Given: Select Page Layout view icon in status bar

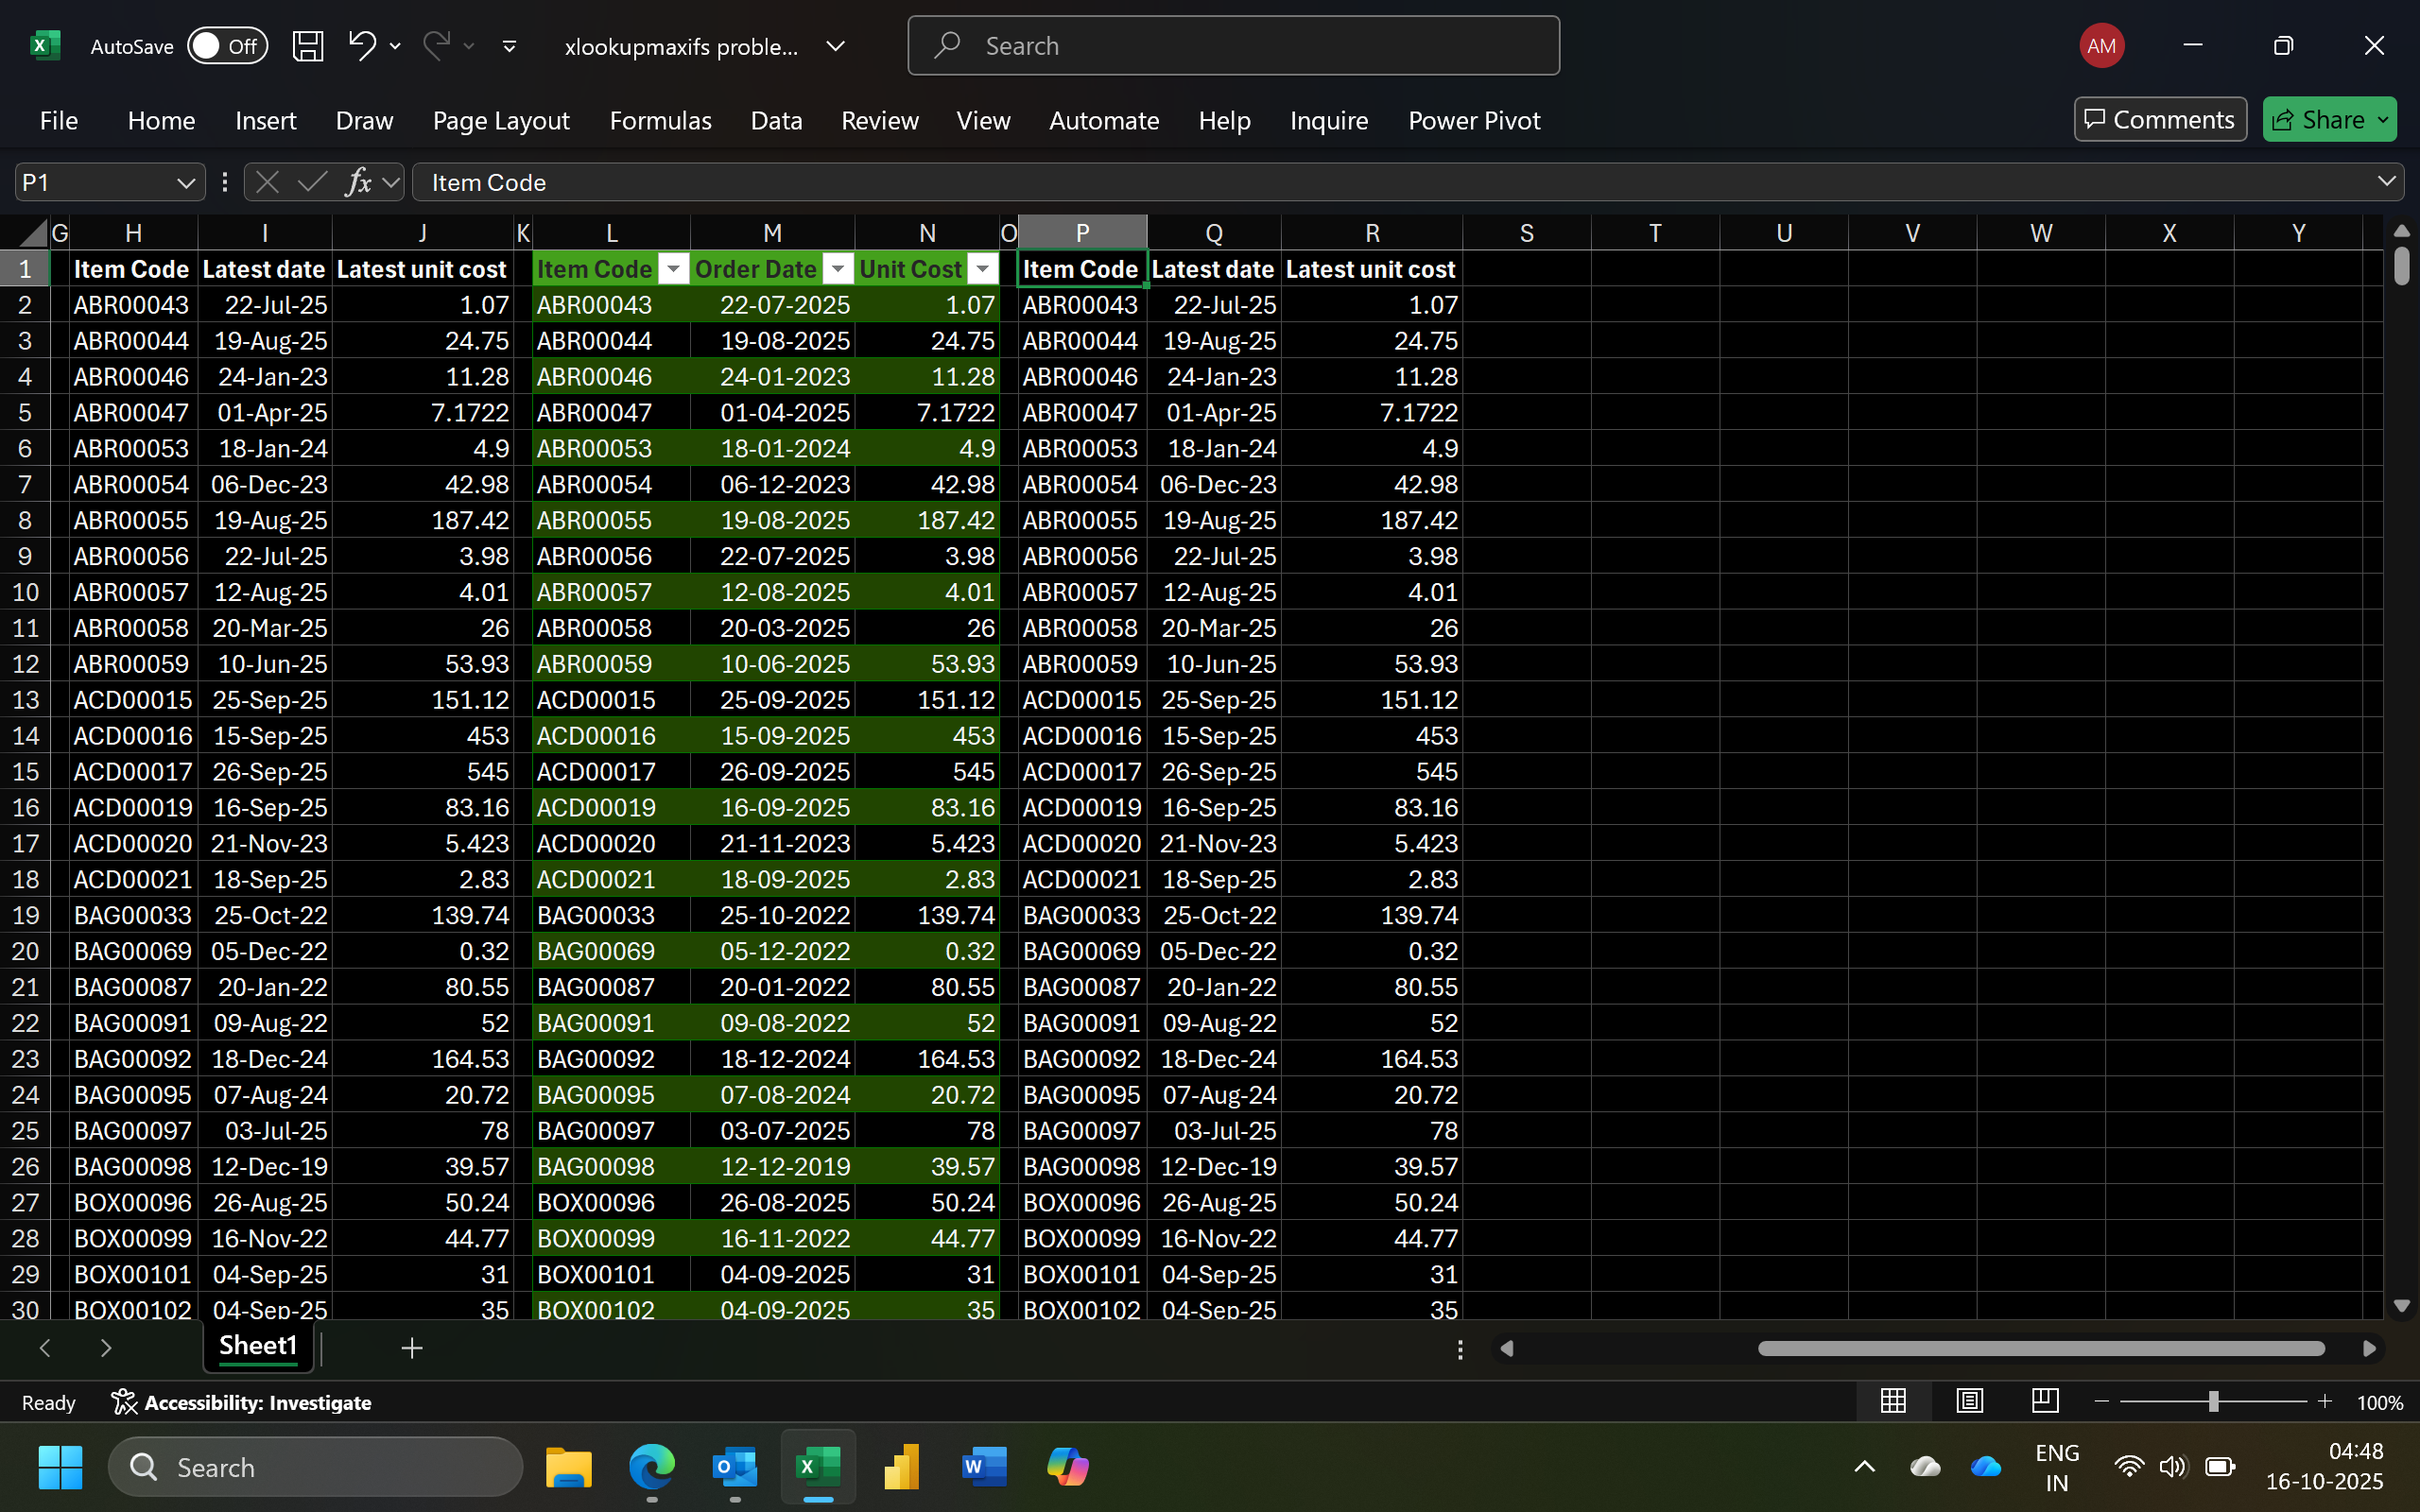Looking at the screenshot, I should click(x=1969, y=1401).
